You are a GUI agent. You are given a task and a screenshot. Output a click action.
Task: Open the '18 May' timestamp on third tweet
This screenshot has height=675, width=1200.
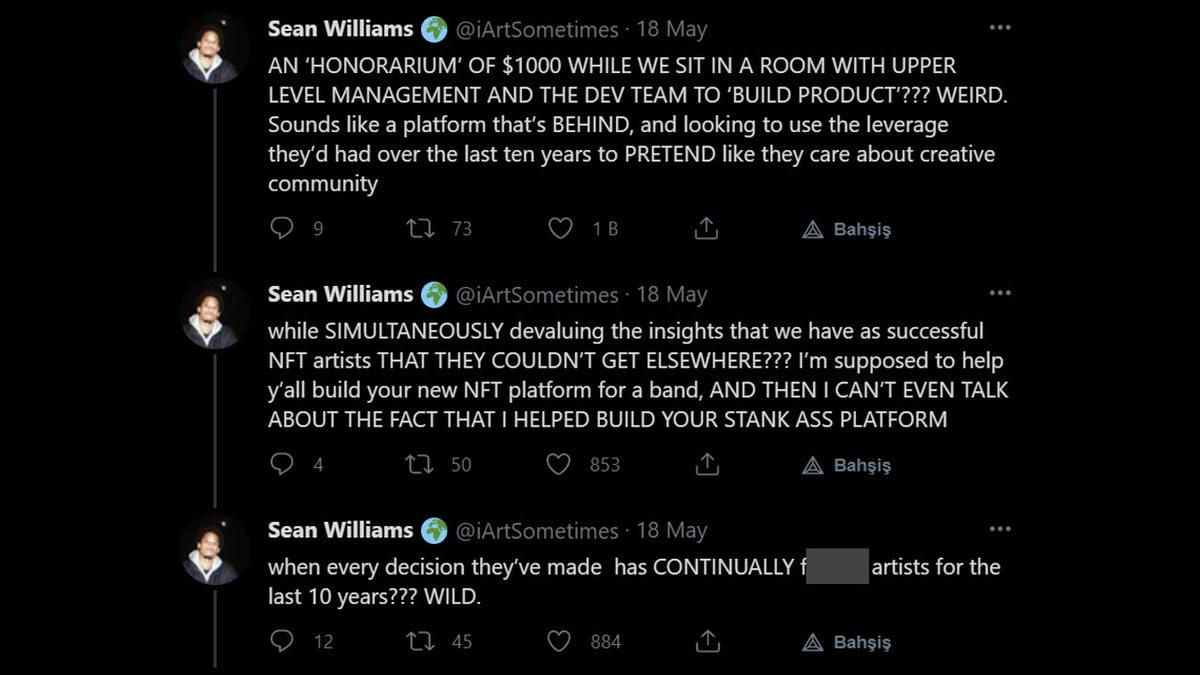tap(671, 531)
